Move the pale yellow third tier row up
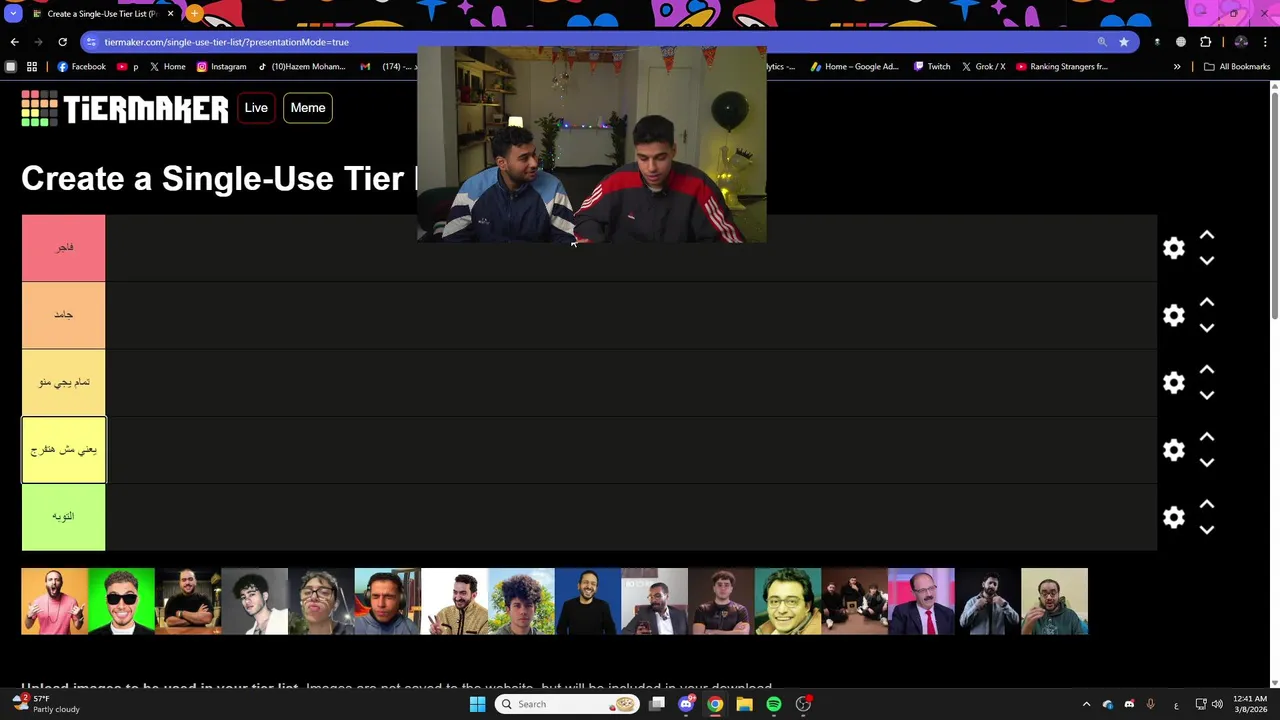 1207,369
